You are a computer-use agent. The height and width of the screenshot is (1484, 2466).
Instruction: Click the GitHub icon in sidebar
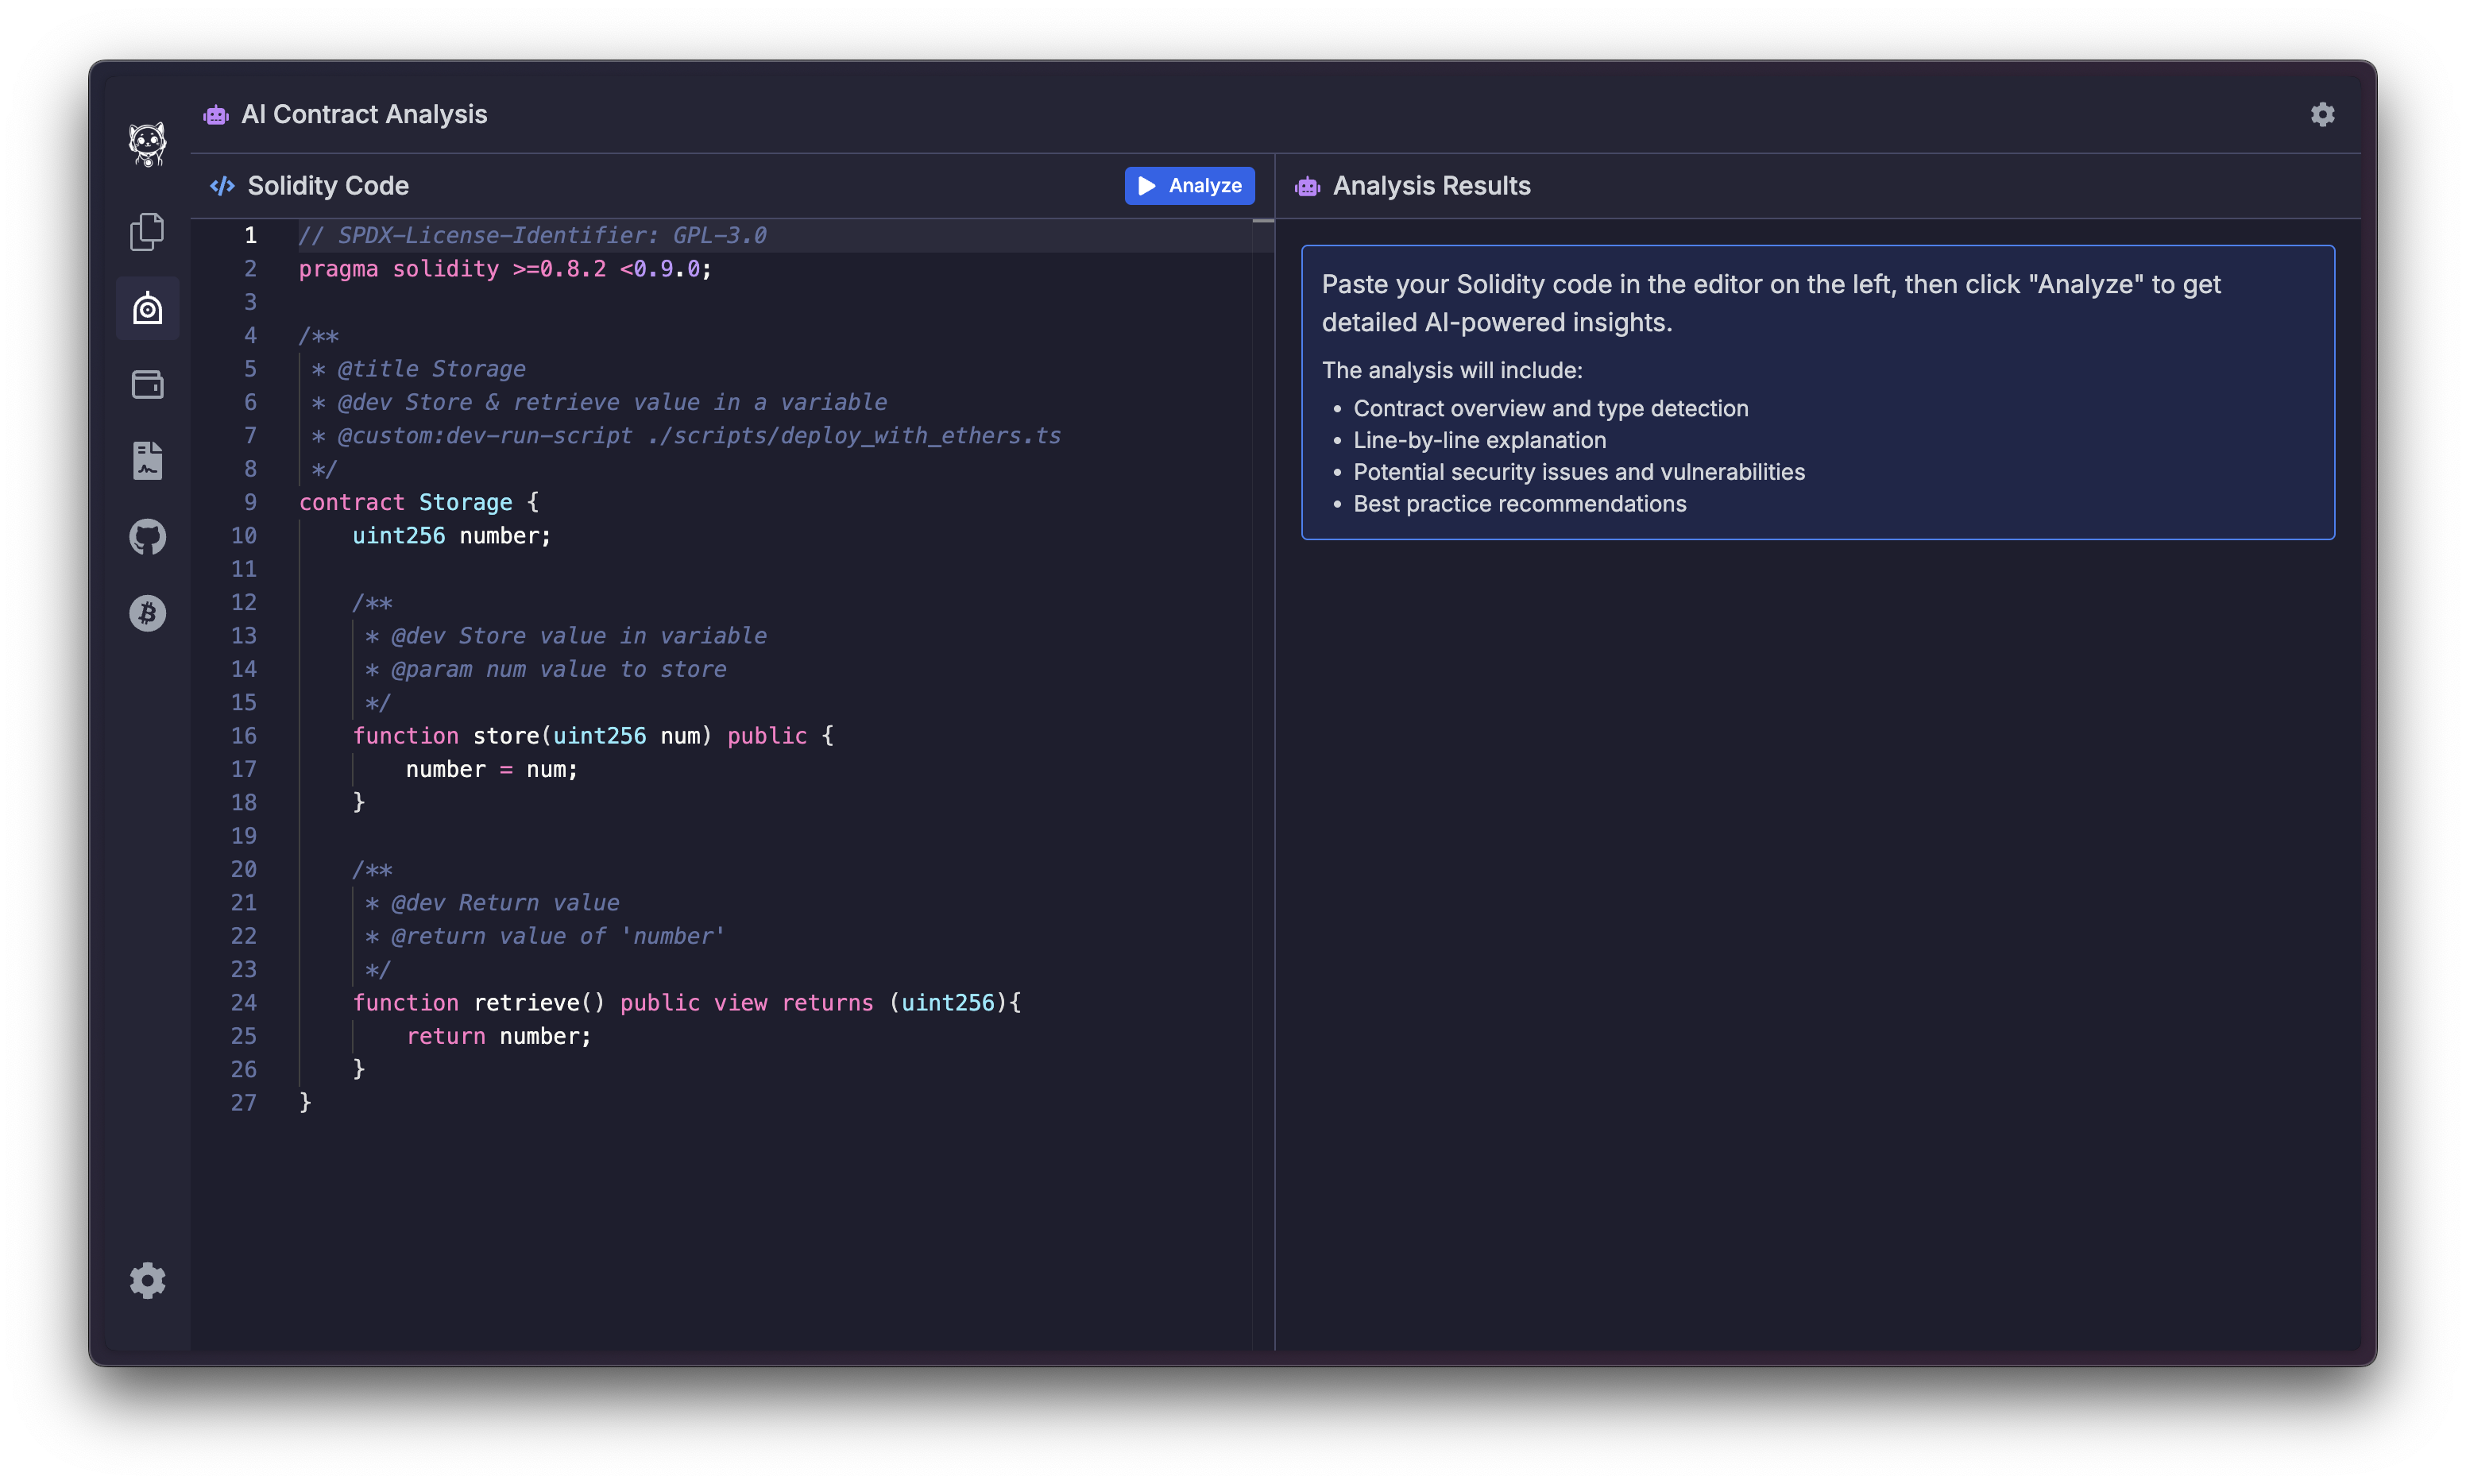tap(147, 537)
